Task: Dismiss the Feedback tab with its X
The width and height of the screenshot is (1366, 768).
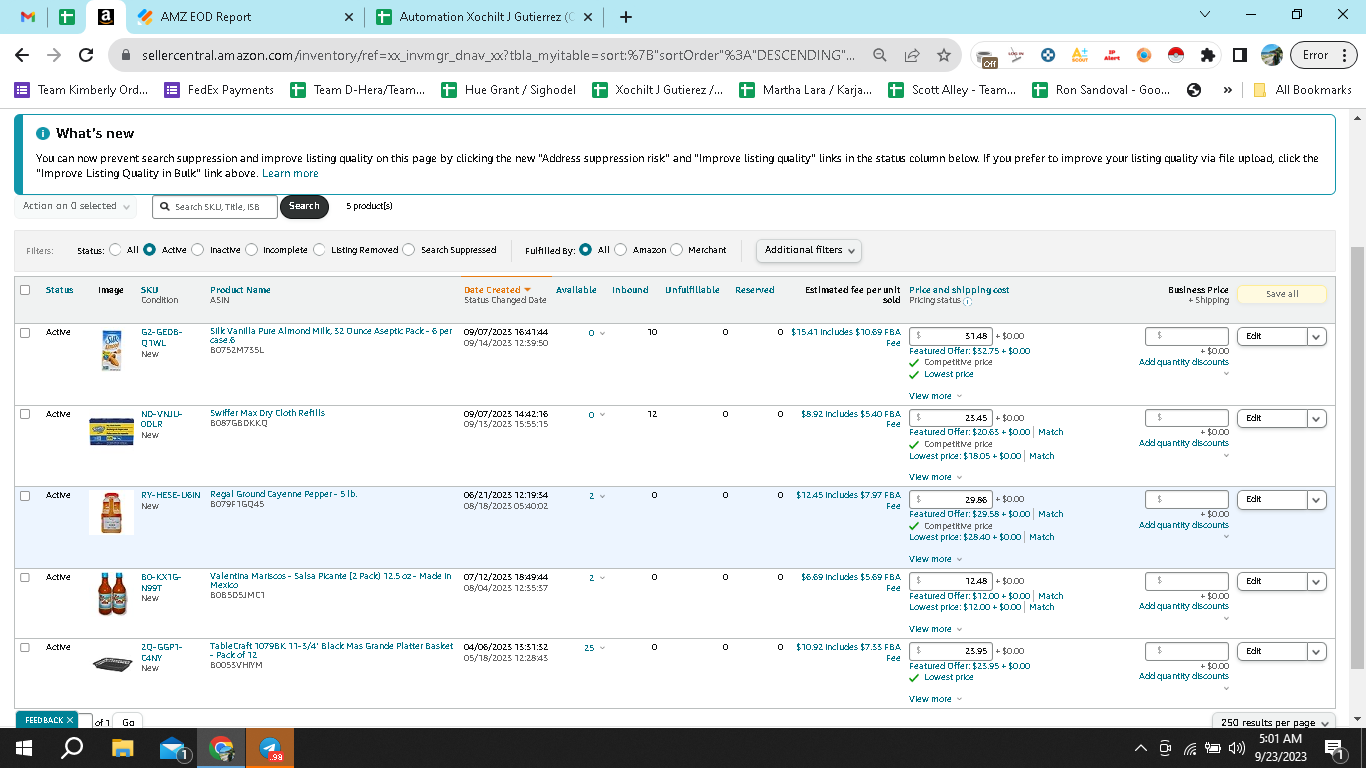Action: point(70,720)
